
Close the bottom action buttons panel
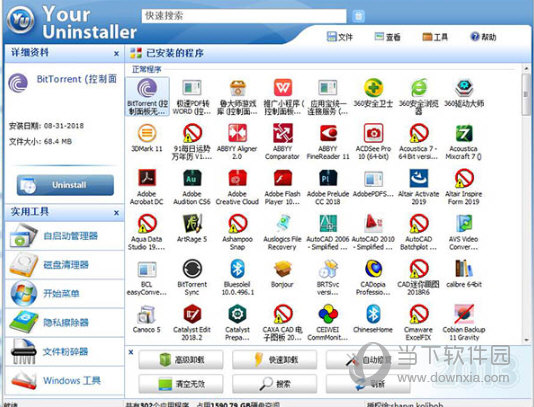click(x=131, y=352)
